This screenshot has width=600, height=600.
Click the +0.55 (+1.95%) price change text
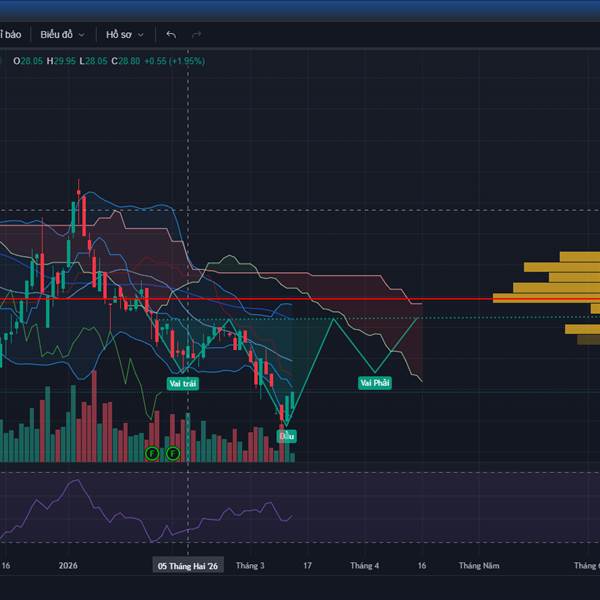pos(174,61)
